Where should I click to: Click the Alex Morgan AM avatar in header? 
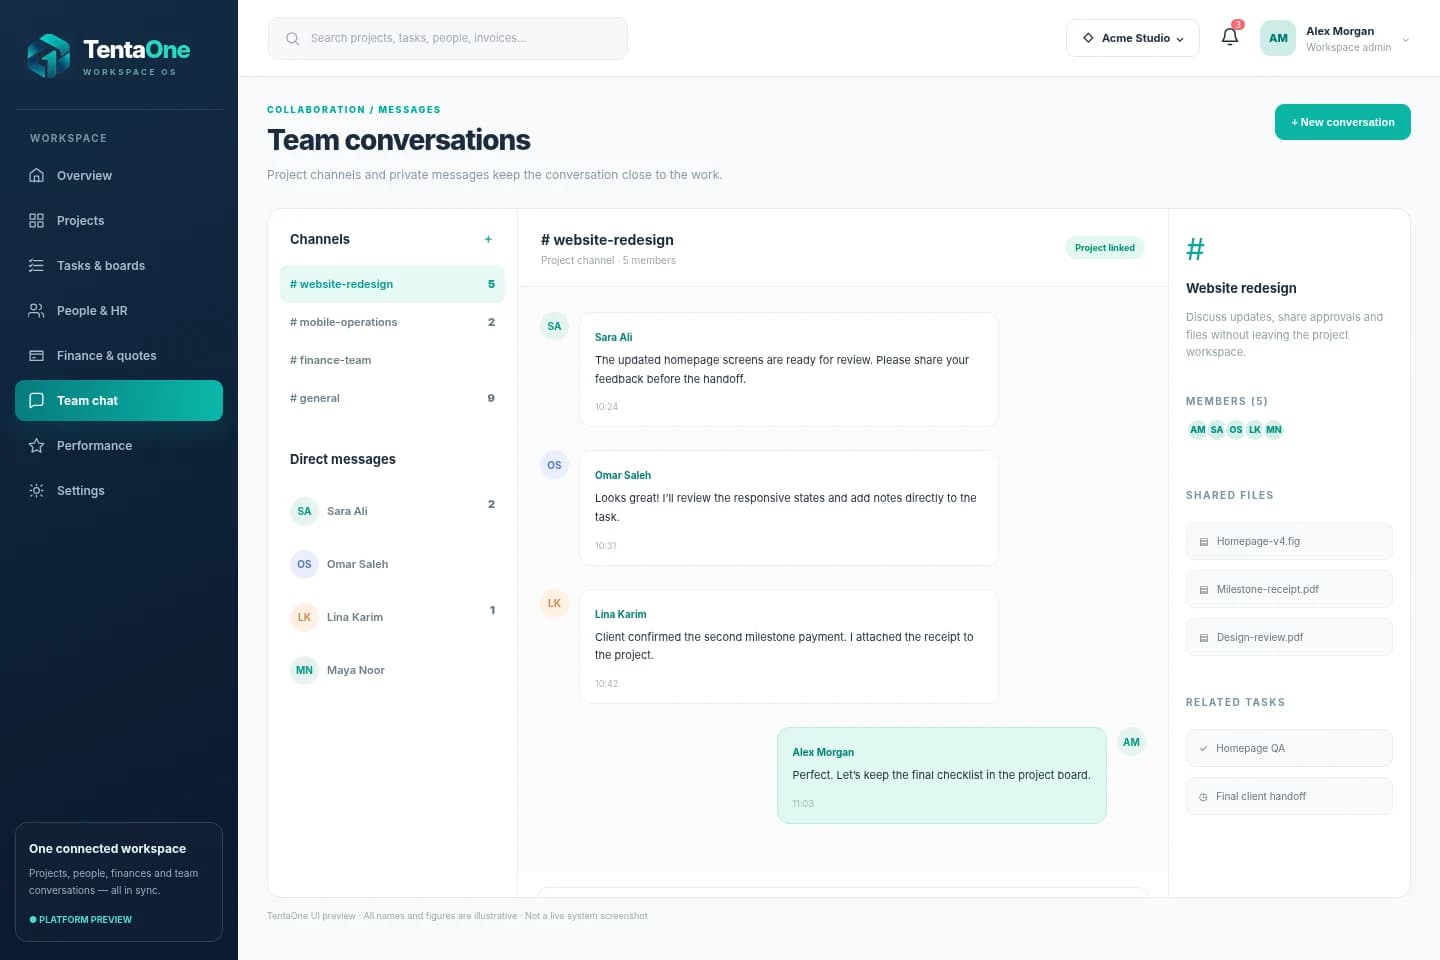tap(1278, 38)
